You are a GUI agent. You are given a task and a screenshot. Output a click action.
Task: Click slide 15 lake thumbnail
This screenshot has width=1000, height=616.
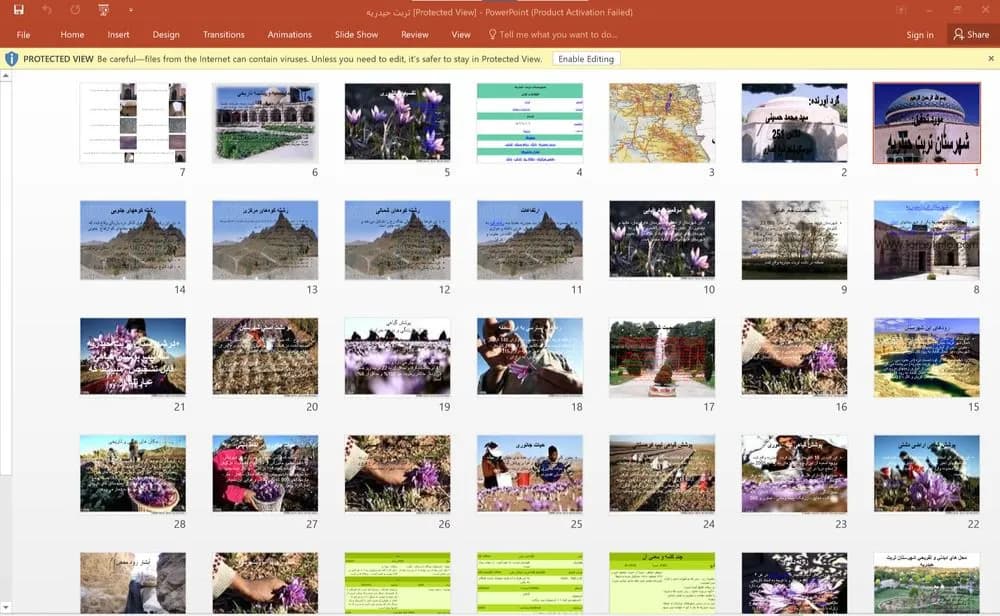[927, 357]
